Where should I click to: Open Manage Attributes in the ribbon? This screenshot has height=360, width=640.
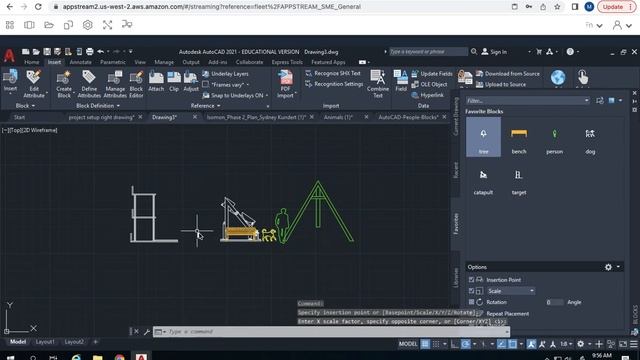pos(115,84)
